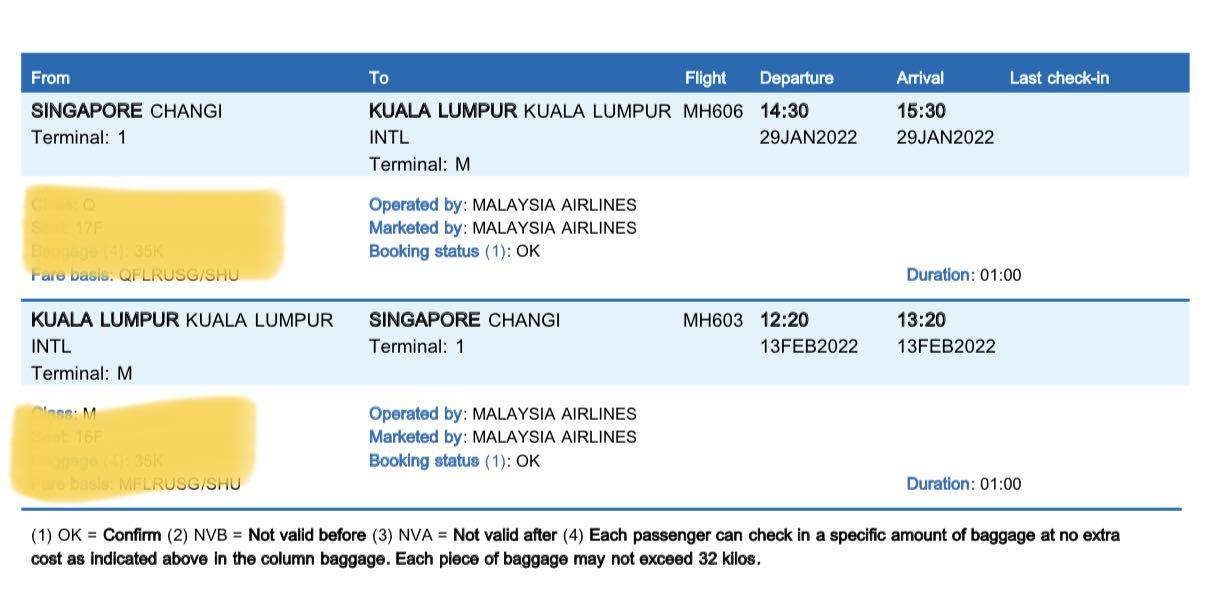The height and width of the screenshot is (604, 1208).
Task: Select the "Last check-in" column header
Action: click(1059, 78)
